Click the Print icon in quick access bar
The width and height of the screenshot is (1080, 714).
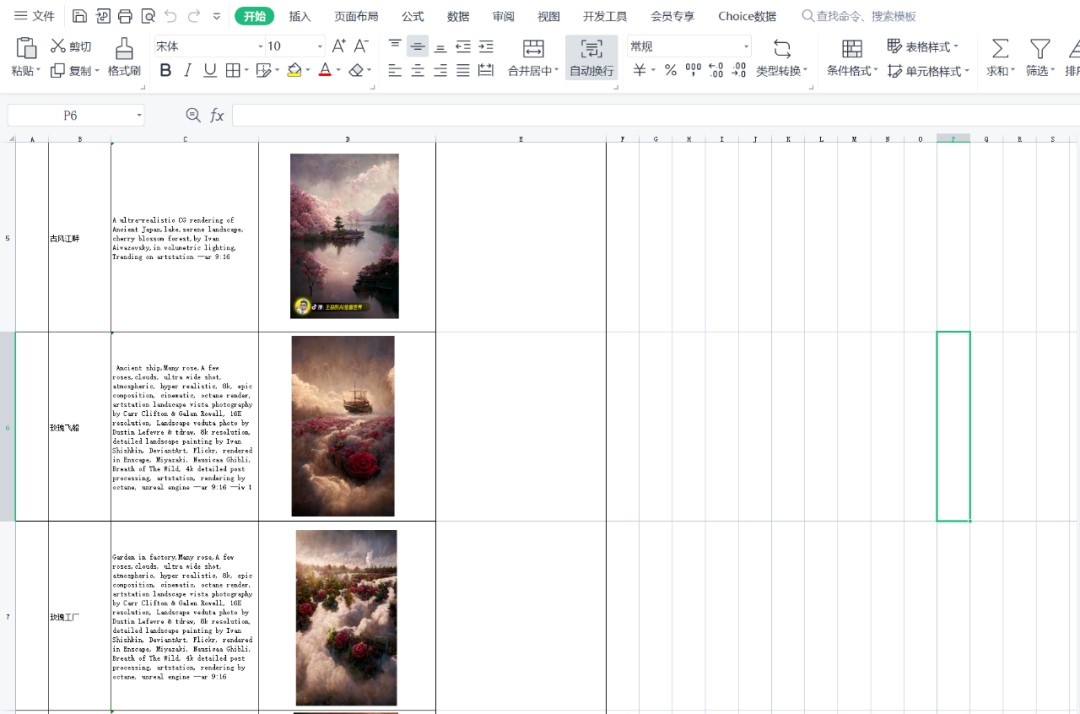point(125,16)
